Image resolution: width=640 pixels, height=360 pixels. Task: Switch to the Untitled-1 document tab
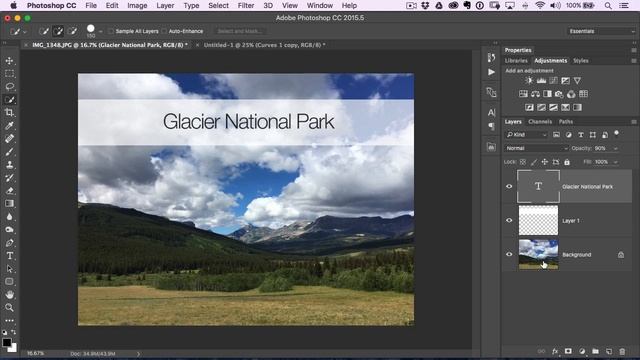(x=264, y=45)
